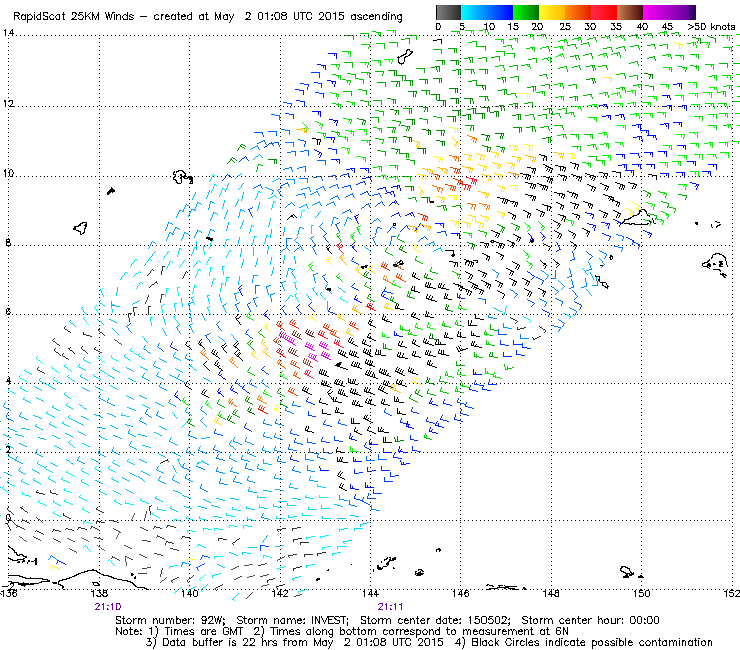Click the red 30–35 knots legend swatch
This screenshot has height=650, width=740.
[x=604, y=12]
